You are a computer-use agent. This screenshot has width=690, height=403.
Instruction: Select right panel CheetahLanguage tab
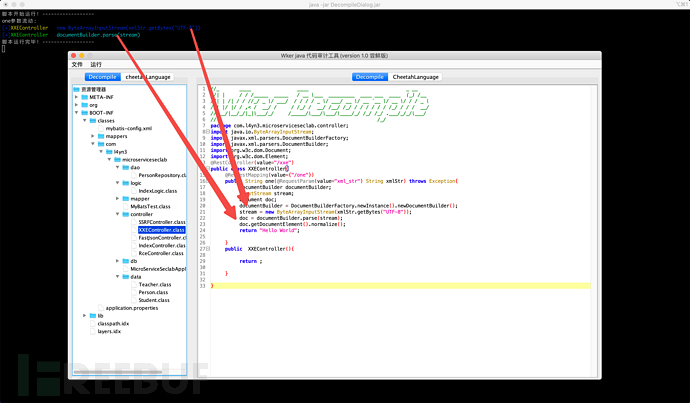point(415,77)
